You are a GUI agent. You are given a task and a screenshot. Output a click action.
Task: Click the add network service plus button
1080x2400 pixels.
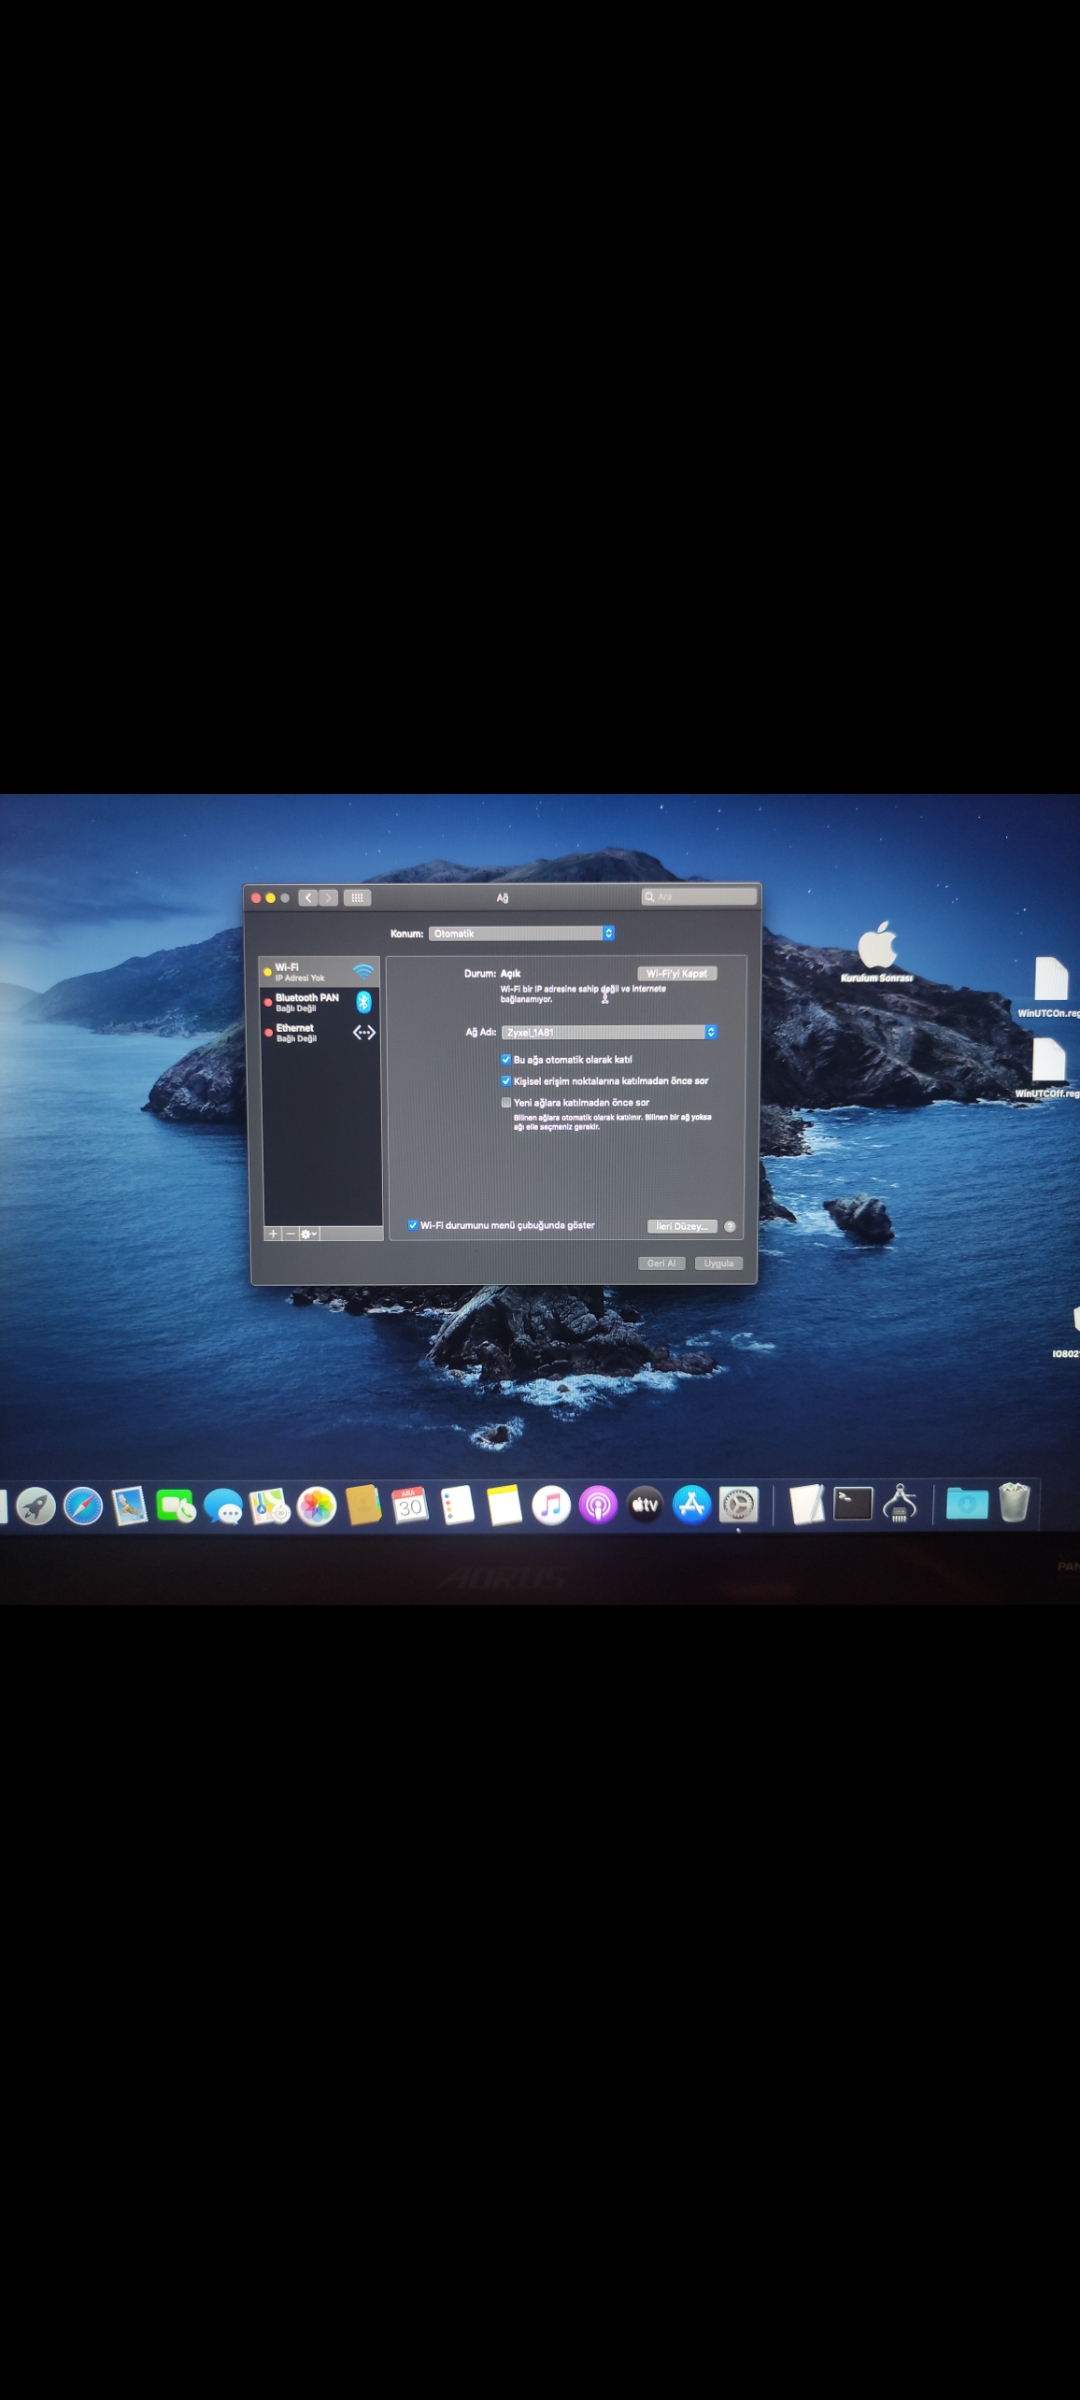point(273,1234)
